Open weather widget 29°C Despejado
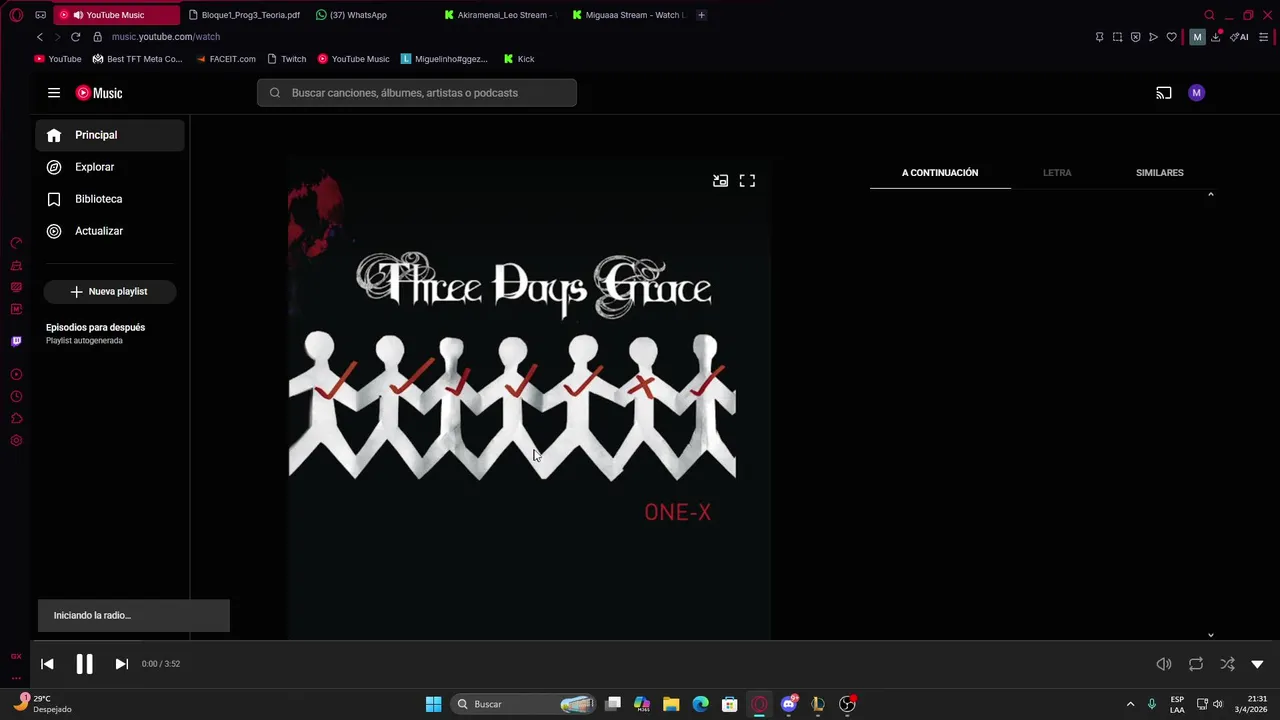The image size is (1280, 720). coord(42,704)
